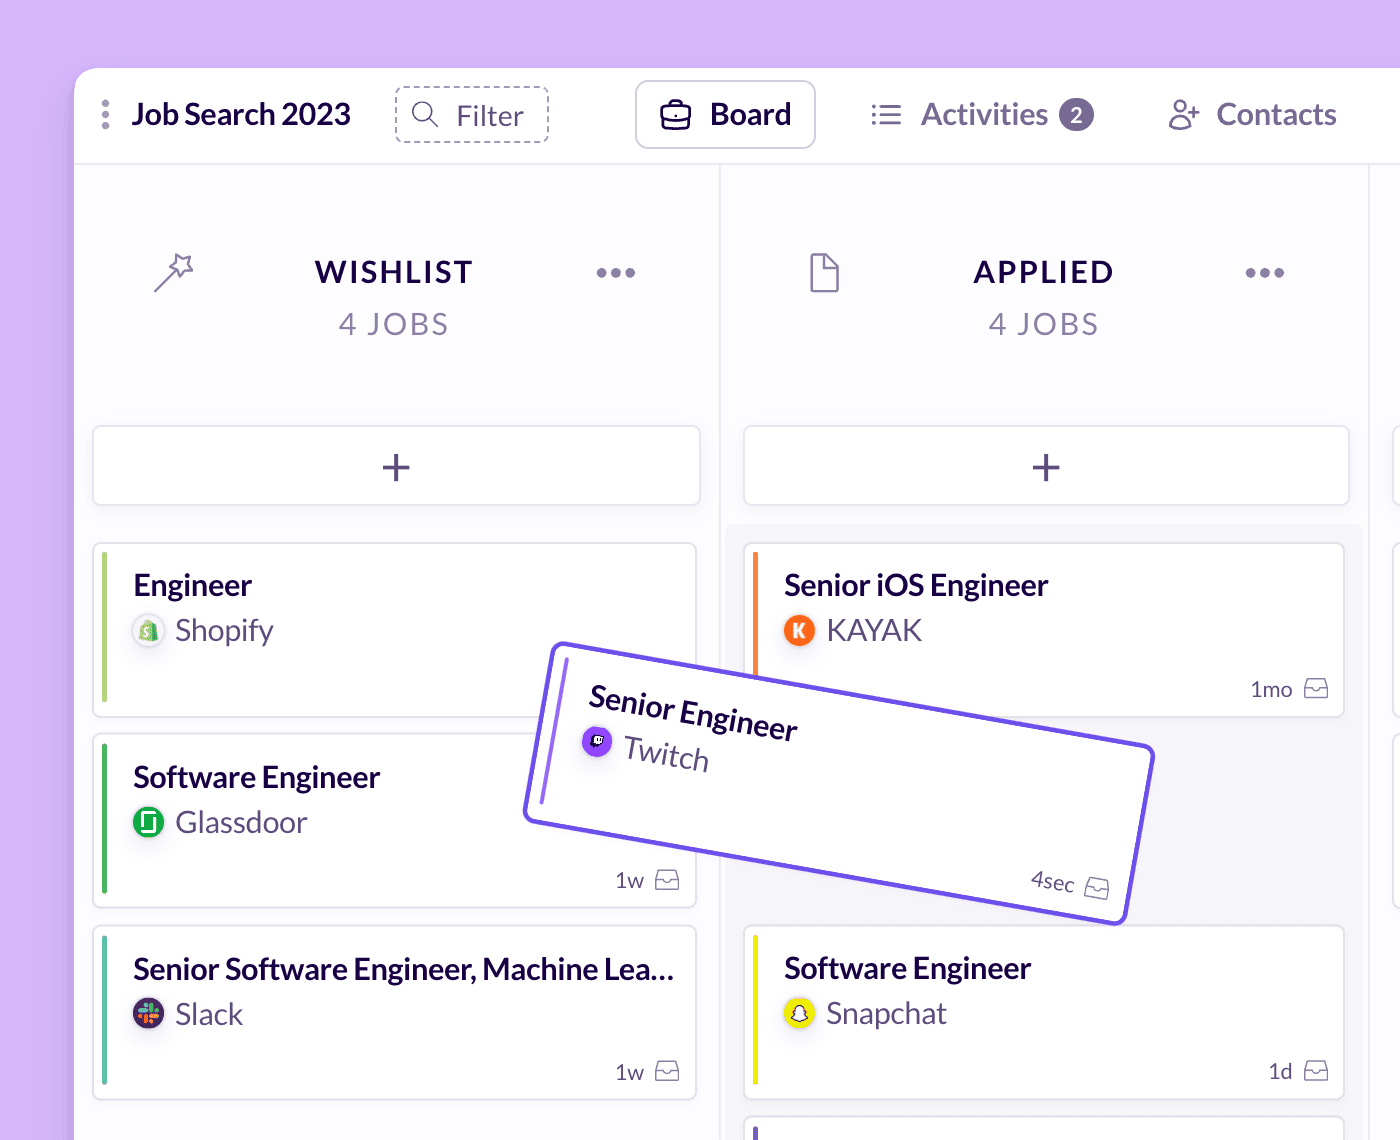This screenshot has width=1400, height=1140.
Task: Click the Contacts person icon
Action: (x=1183, y=114)
